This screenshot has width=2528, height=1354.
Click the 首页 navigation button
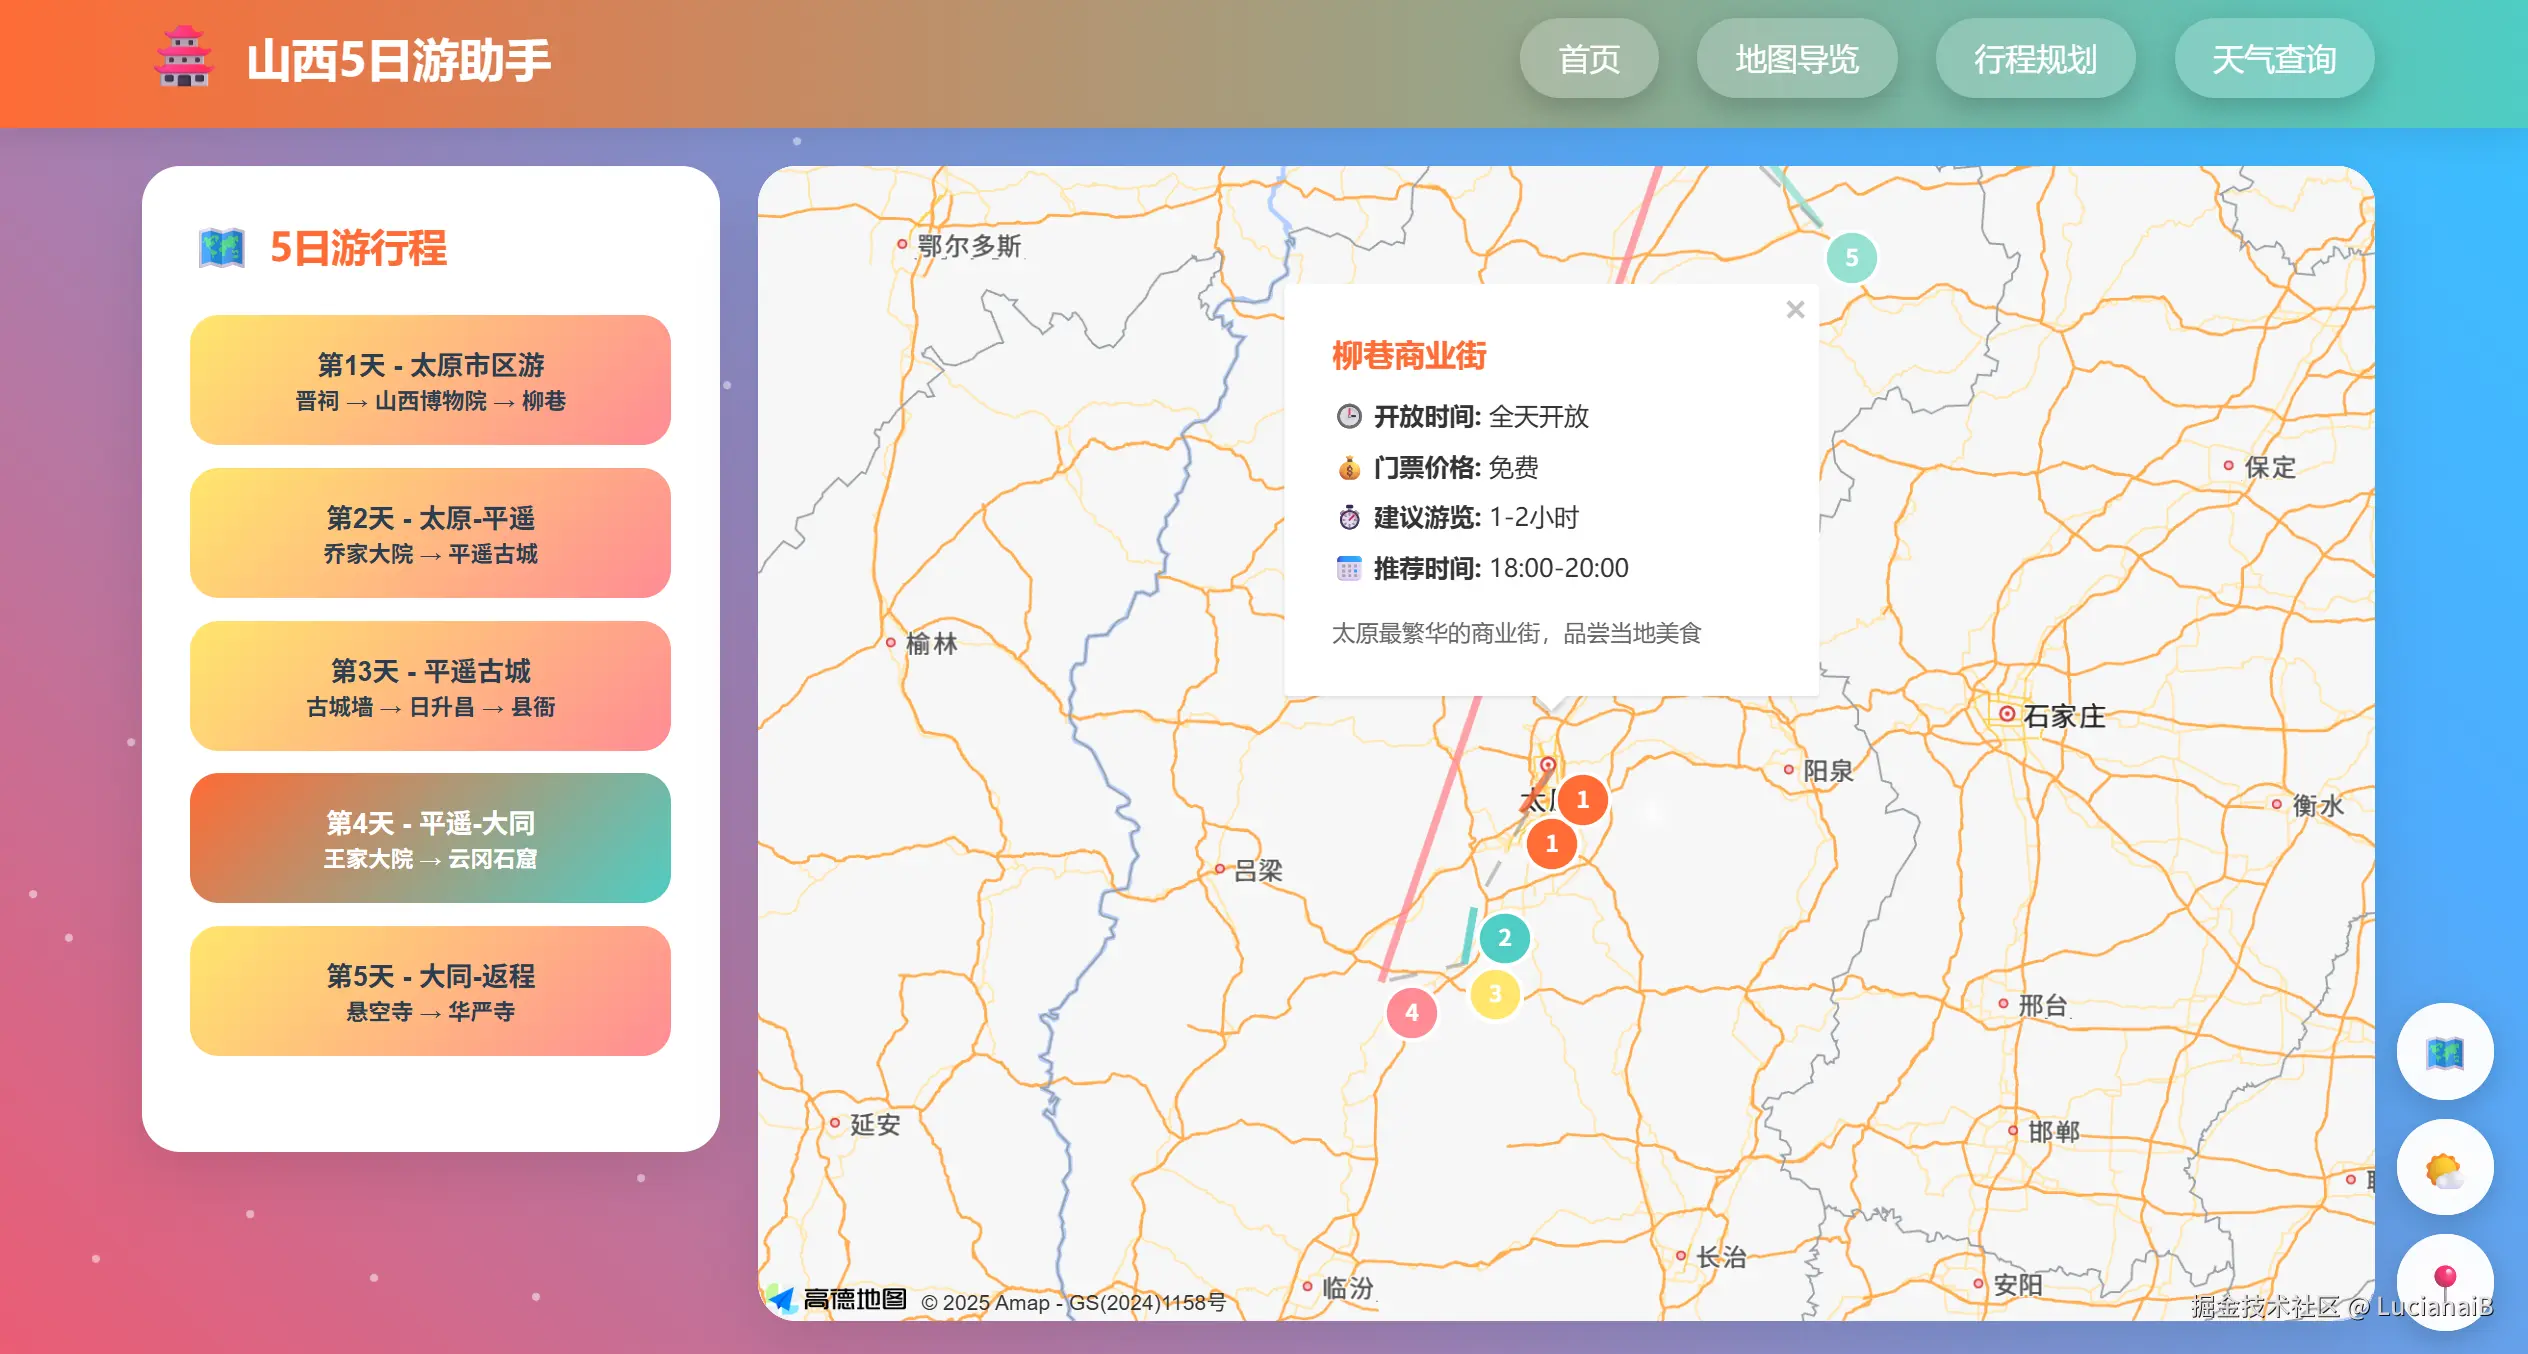point(1589,59)
